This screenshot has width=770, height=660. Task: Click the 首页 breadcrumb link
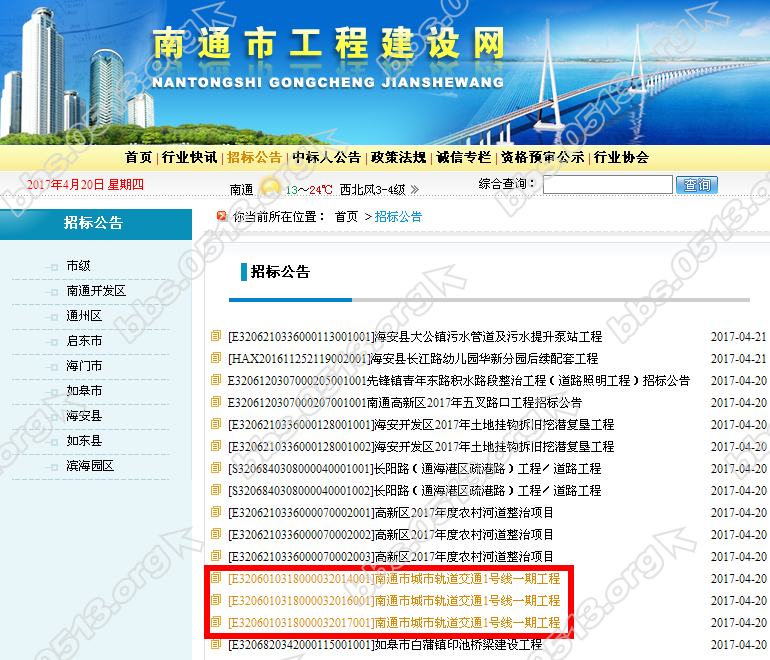point(346,216)
